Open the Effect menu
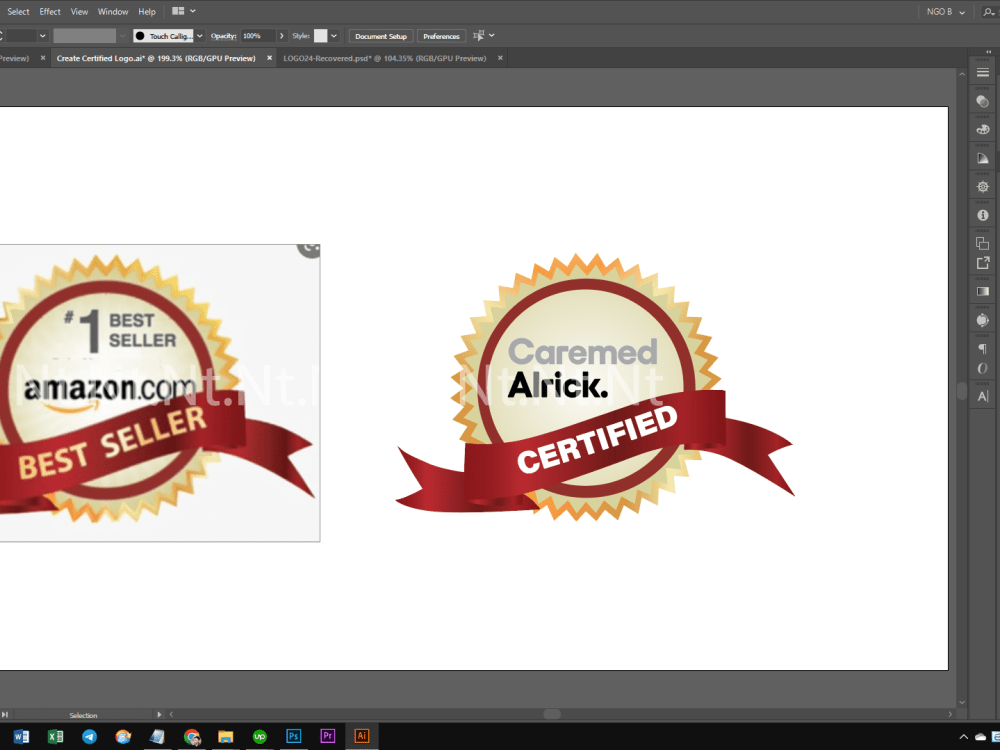 (x=50, y=11)
